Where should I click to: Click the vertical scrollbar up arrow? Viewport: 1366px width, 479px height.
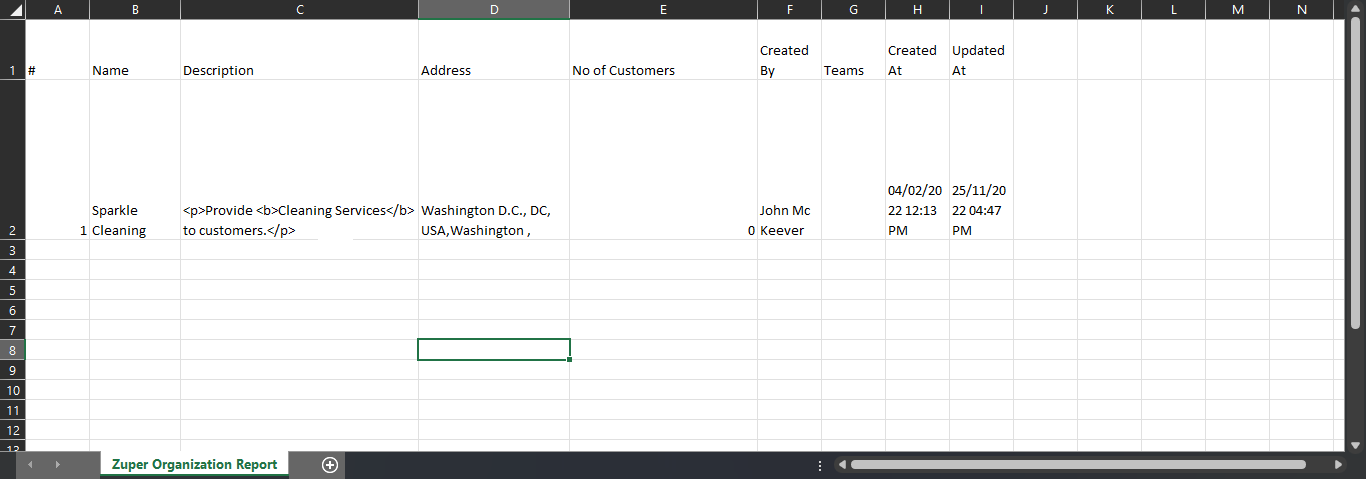click(1356, 10)
